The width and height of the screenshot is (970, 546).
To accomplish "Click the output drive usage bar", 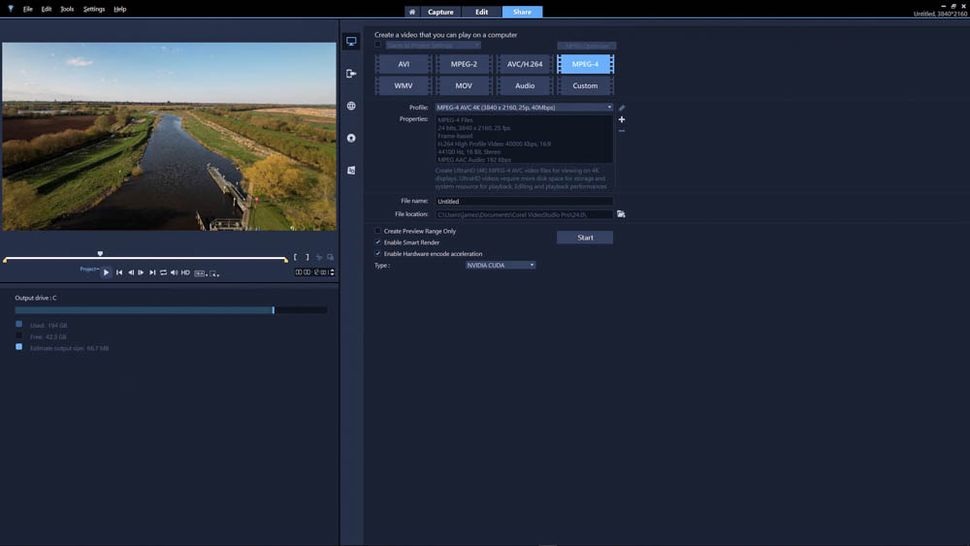I will point(171,310).
